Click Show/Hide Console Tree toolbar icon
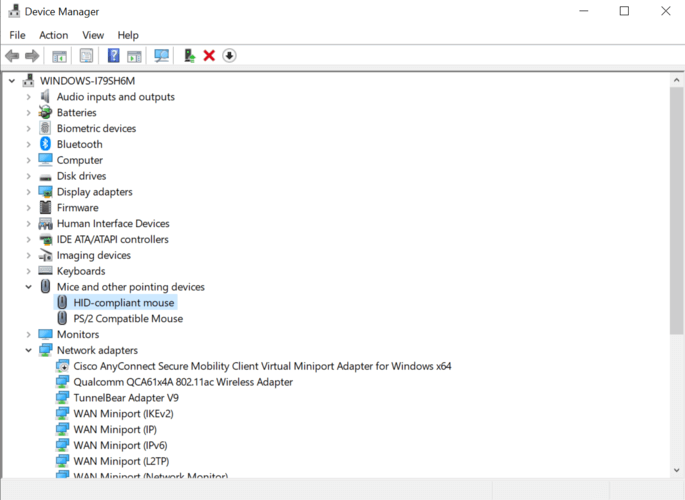 (59, 56)
